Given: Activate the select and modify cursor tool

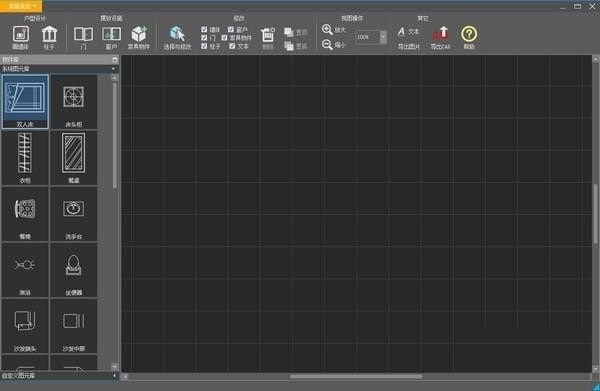Looking at the screenshot, I should click(x=177, y=34).
